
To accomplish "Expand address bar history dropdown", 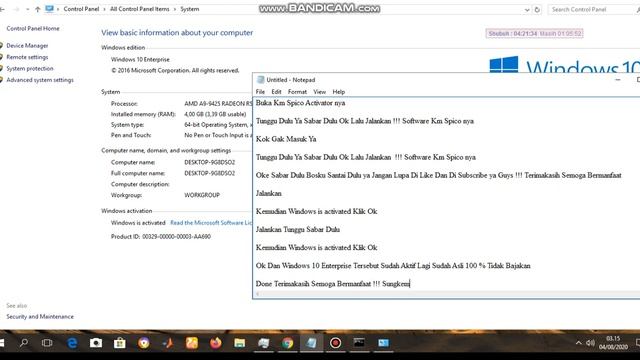I will (x=527, y=9).
